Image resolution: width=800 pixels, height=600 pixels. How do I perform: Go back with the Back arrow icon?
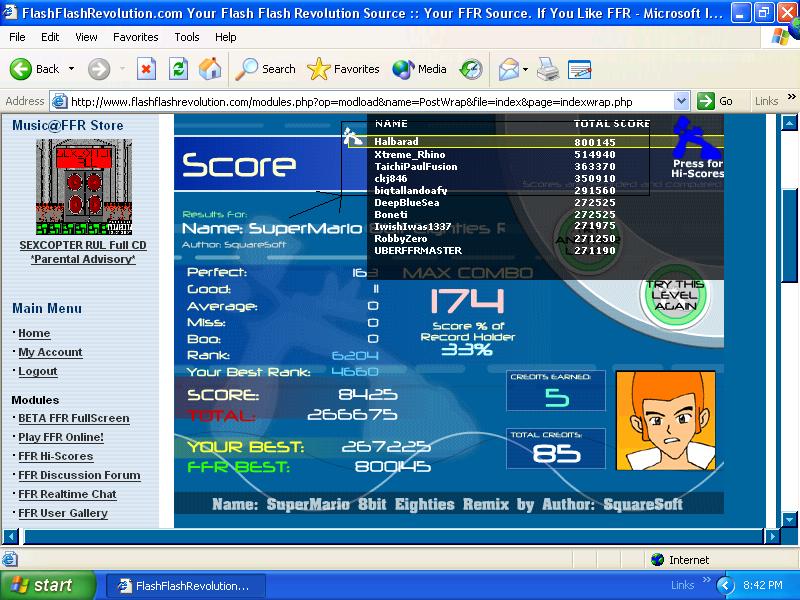click(21, 69)
